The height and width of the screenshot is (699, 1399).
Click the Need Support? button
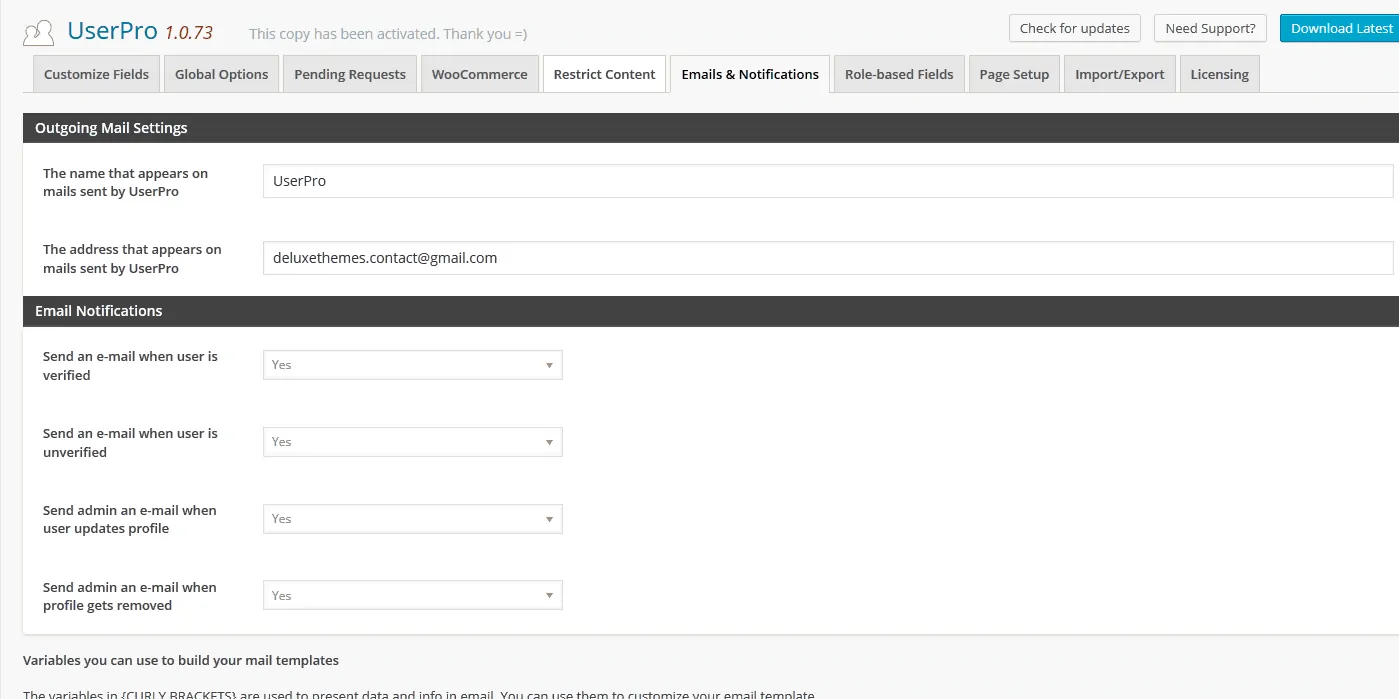tap(1211, 28)
